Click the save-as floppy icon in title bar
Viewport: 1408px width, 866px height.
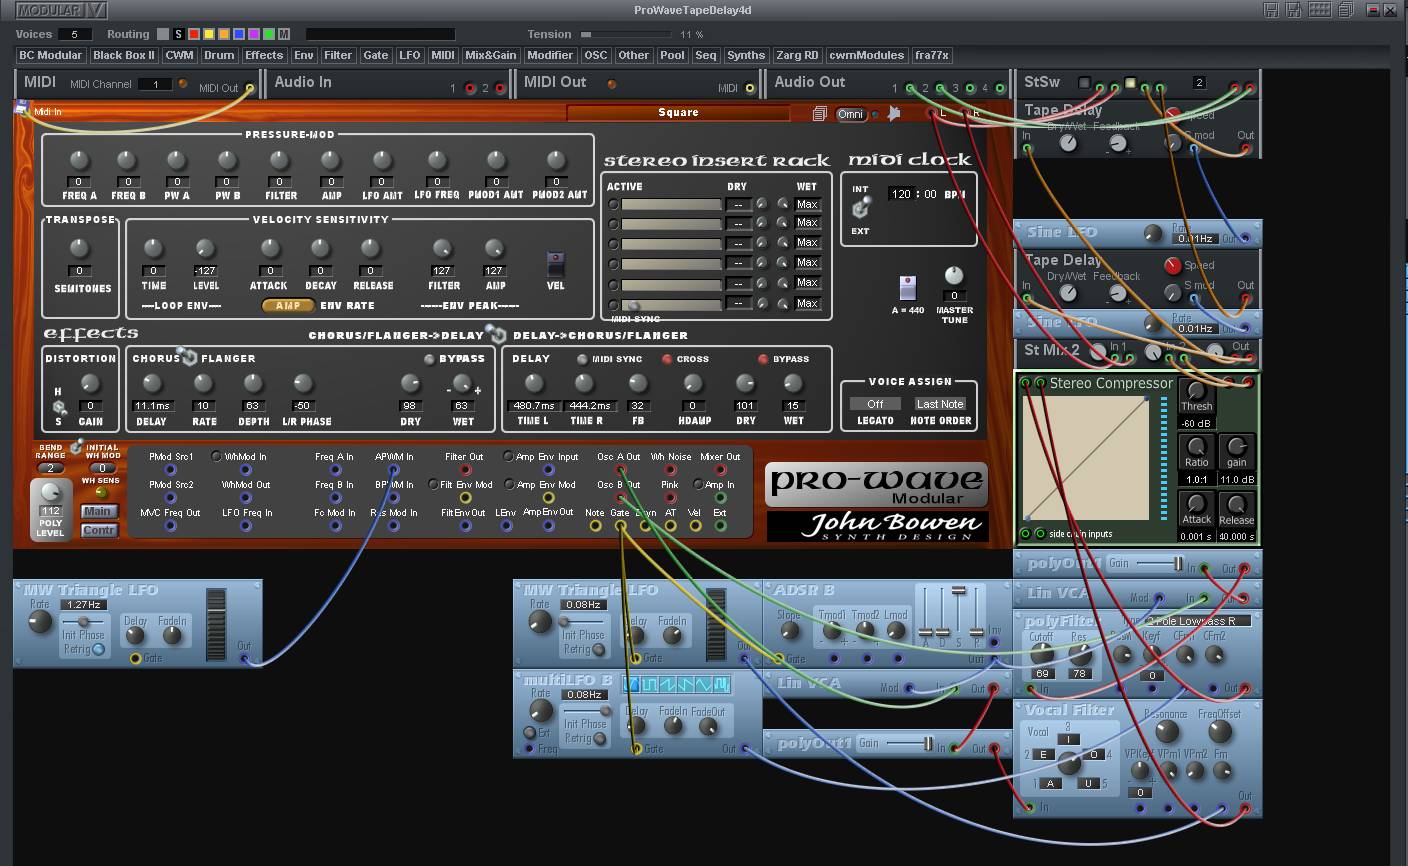[1295, 10]
